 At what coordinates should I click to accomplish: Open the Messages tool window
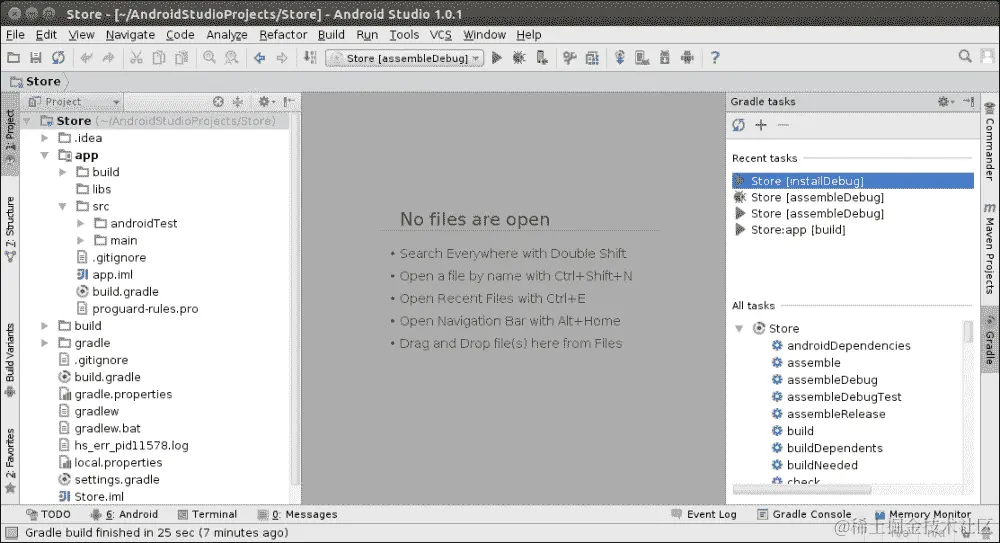click(297, 514)
